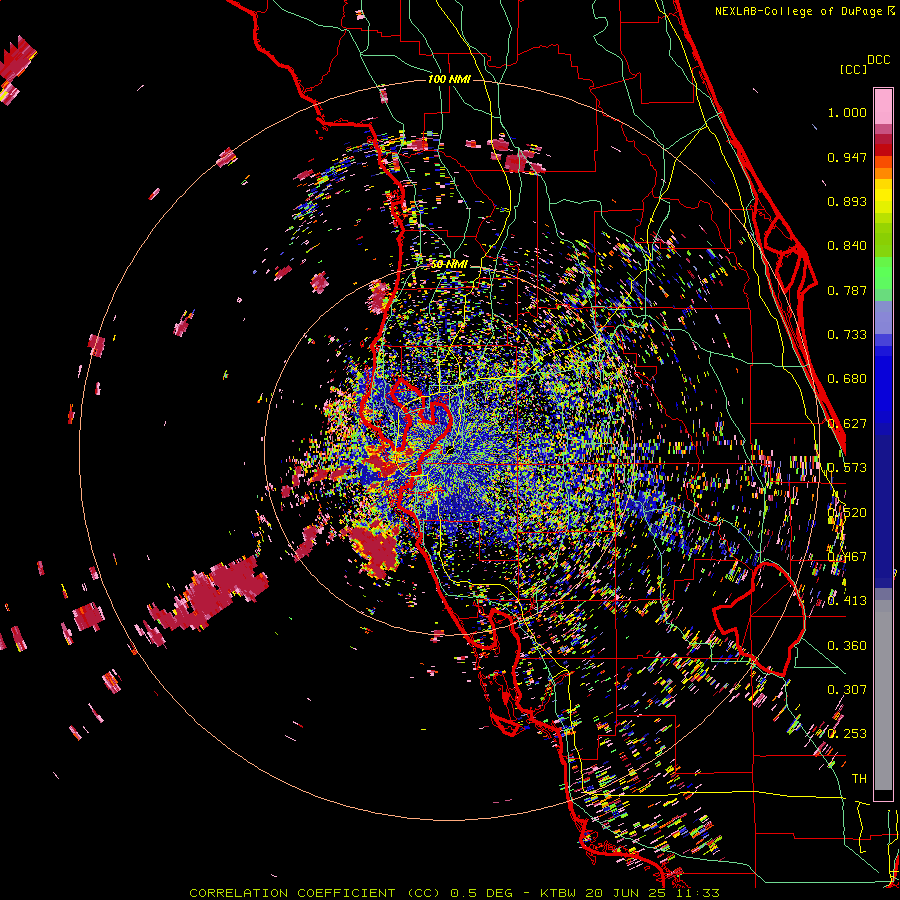Screen dimensions: 900x900
Task: Select the [CC] legend unit label
Action: (854, 69)
